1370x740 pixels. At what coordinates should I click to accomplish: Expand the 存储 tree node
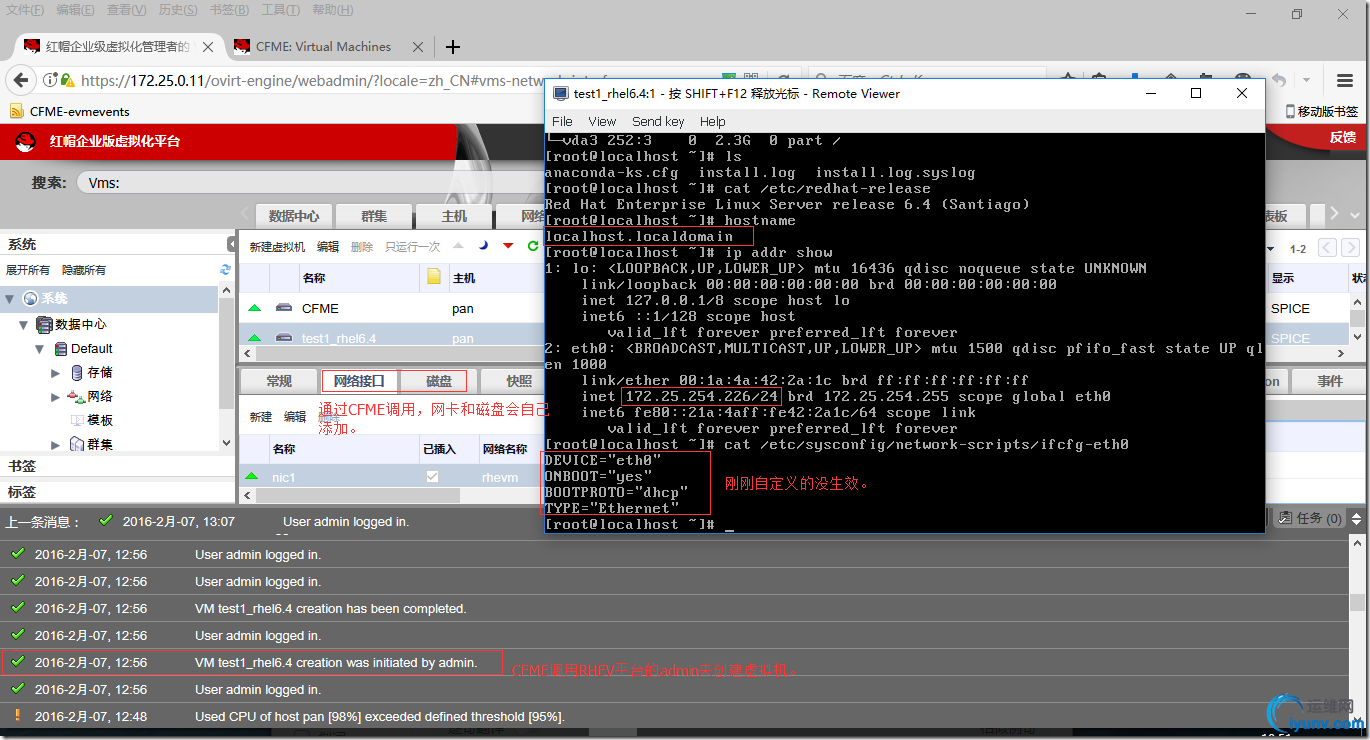point(56,372)
